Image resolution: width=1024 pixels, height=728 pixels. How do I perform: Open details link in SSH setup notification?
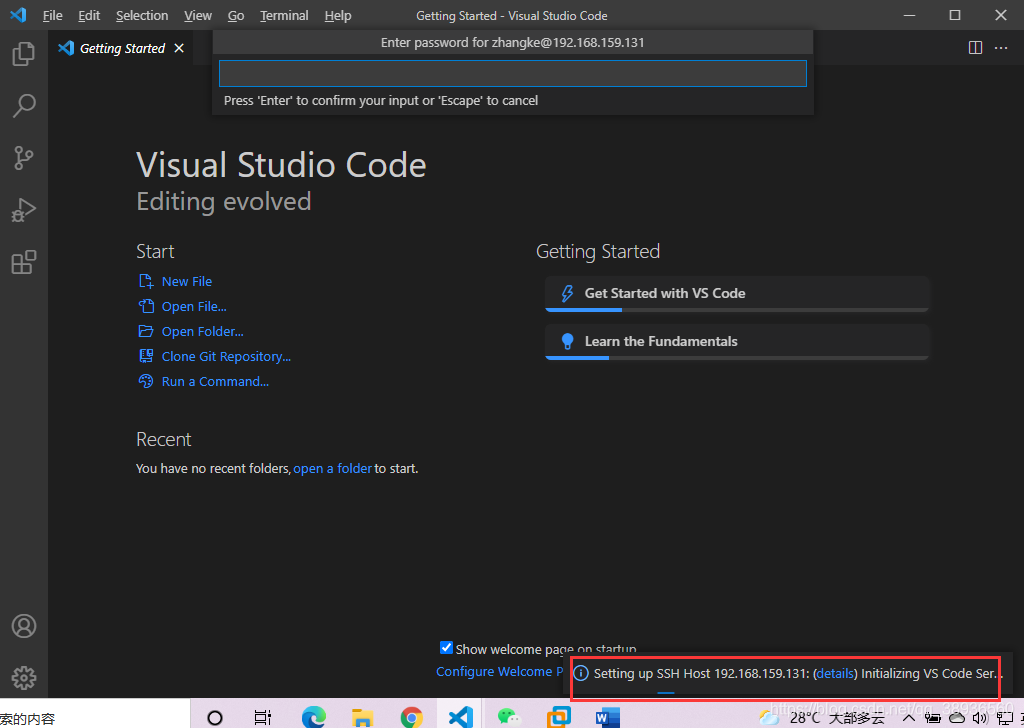pyautogui.click(x=835, y=673)
